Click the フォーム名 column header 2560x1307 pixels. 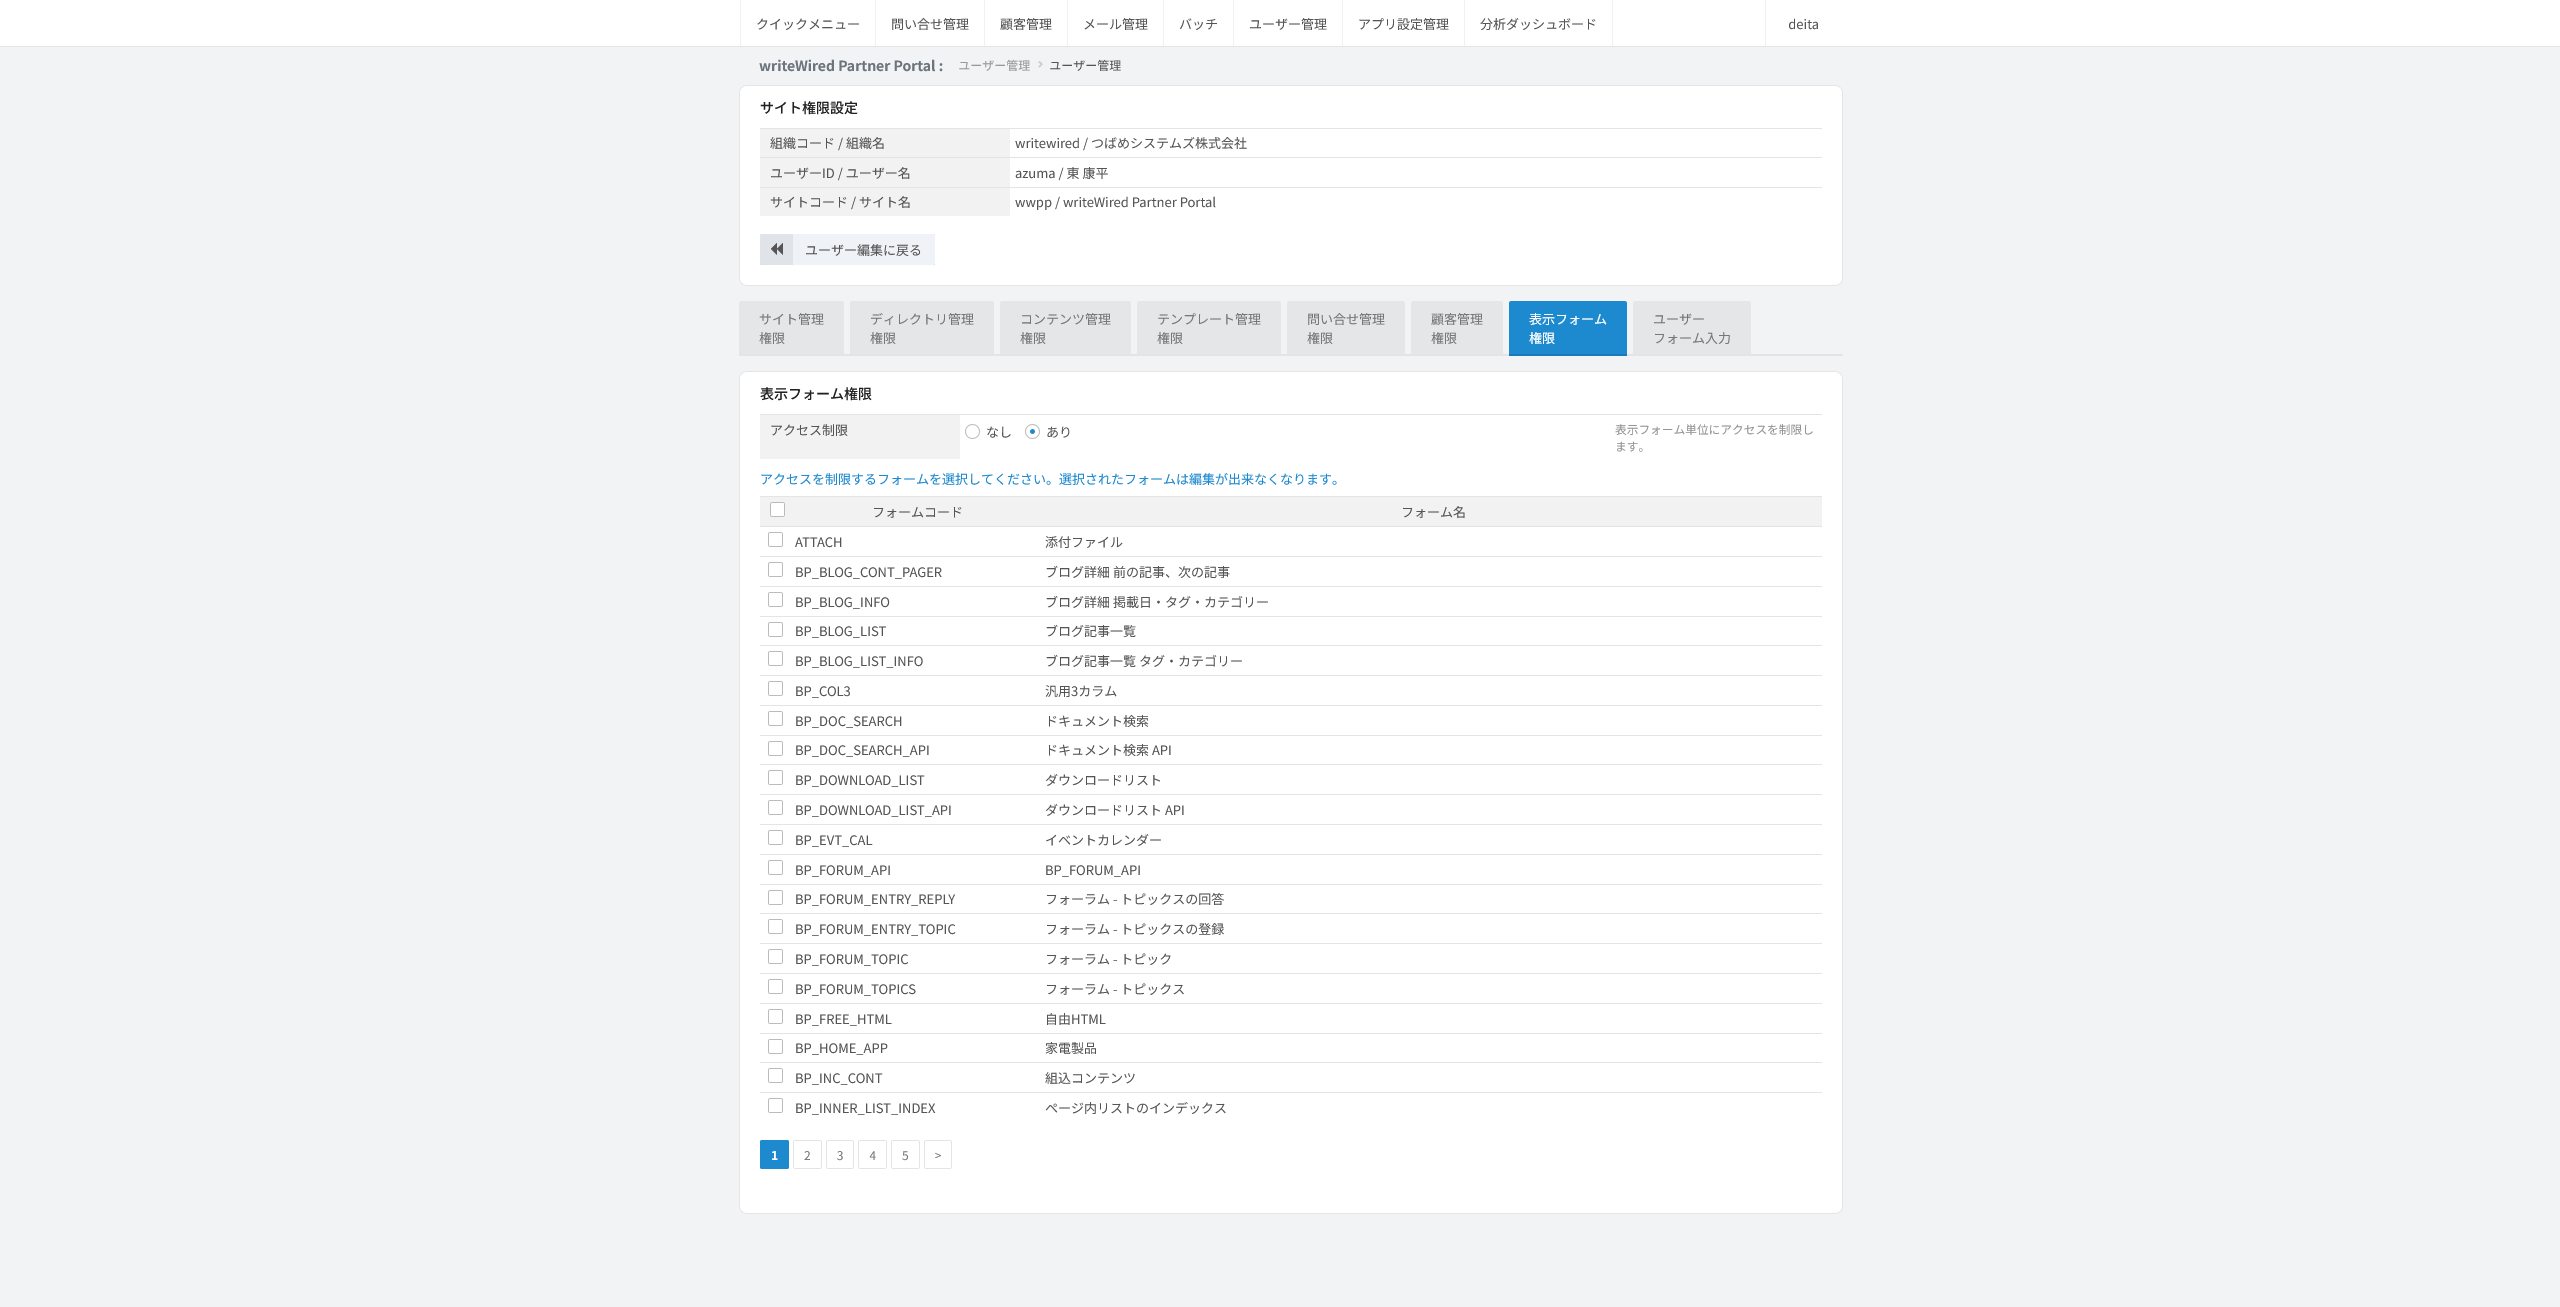[x=1433, y=512]
